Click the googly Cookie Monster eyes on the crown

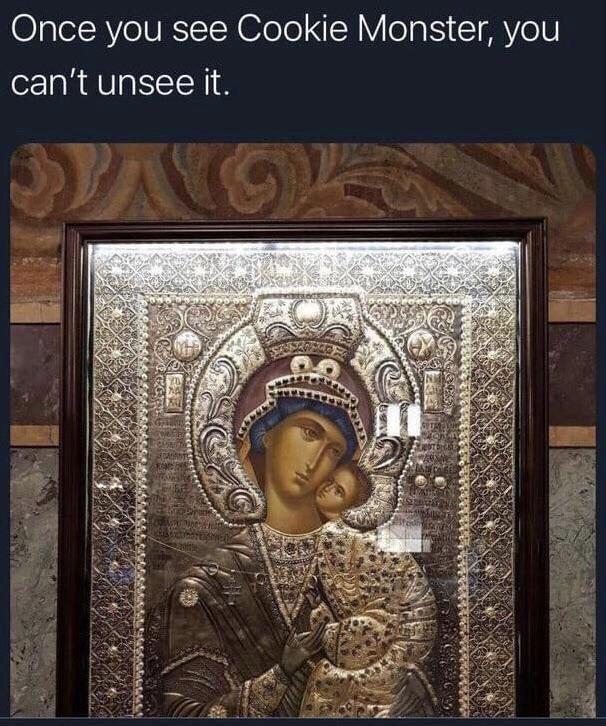315,367
